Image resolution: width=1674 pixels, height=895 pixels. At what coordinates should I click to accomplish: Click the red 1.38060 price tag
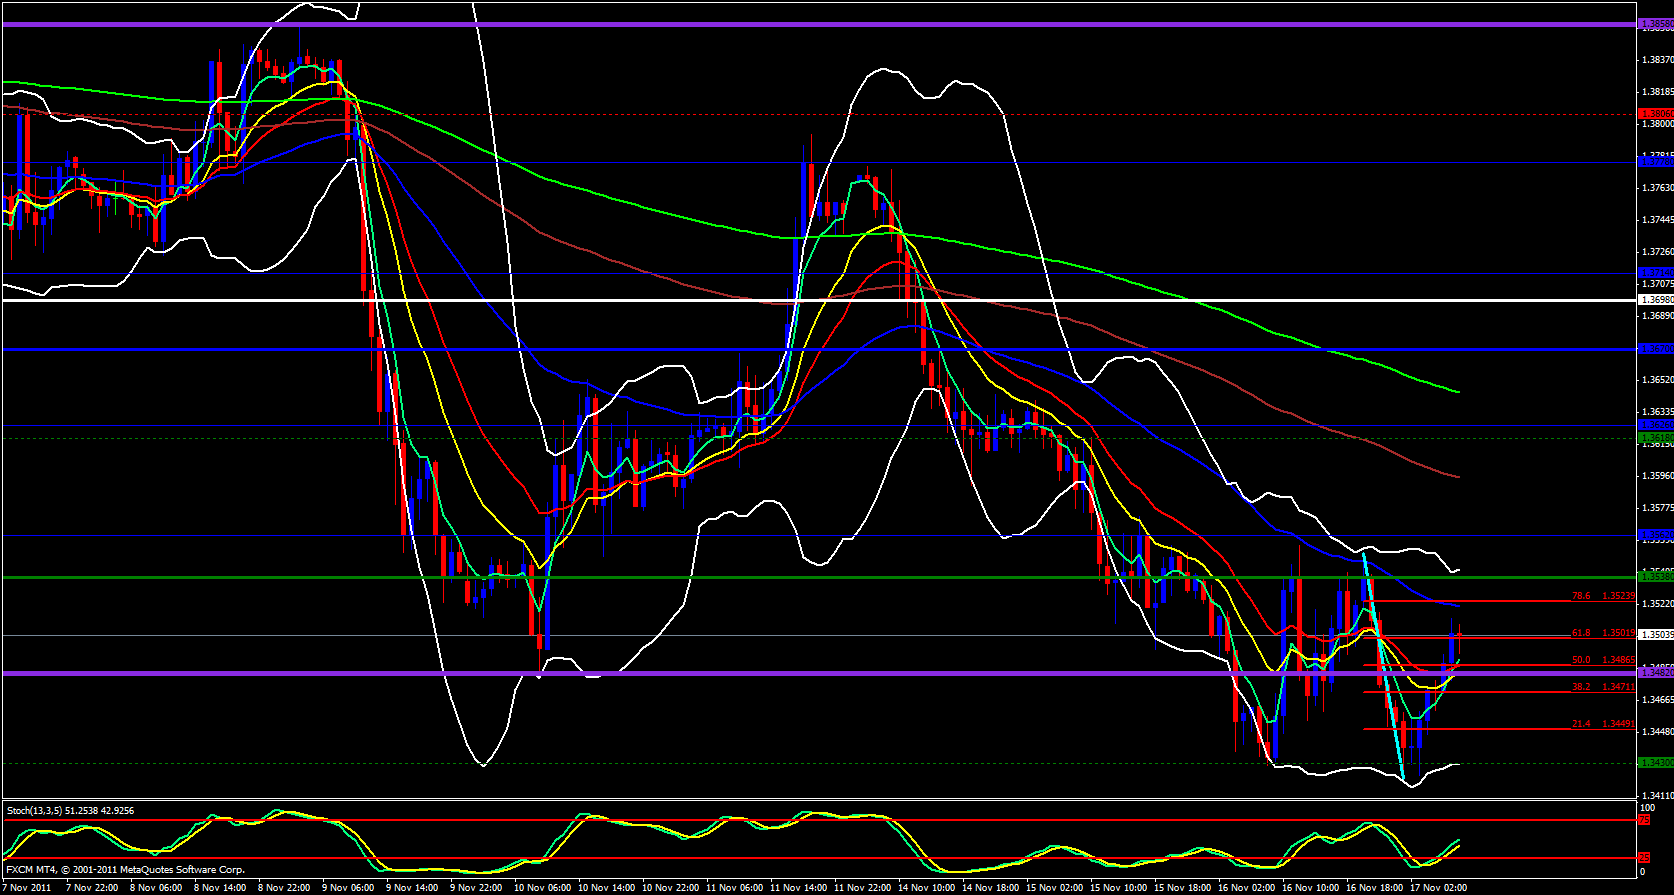[x=1655, y=114]
